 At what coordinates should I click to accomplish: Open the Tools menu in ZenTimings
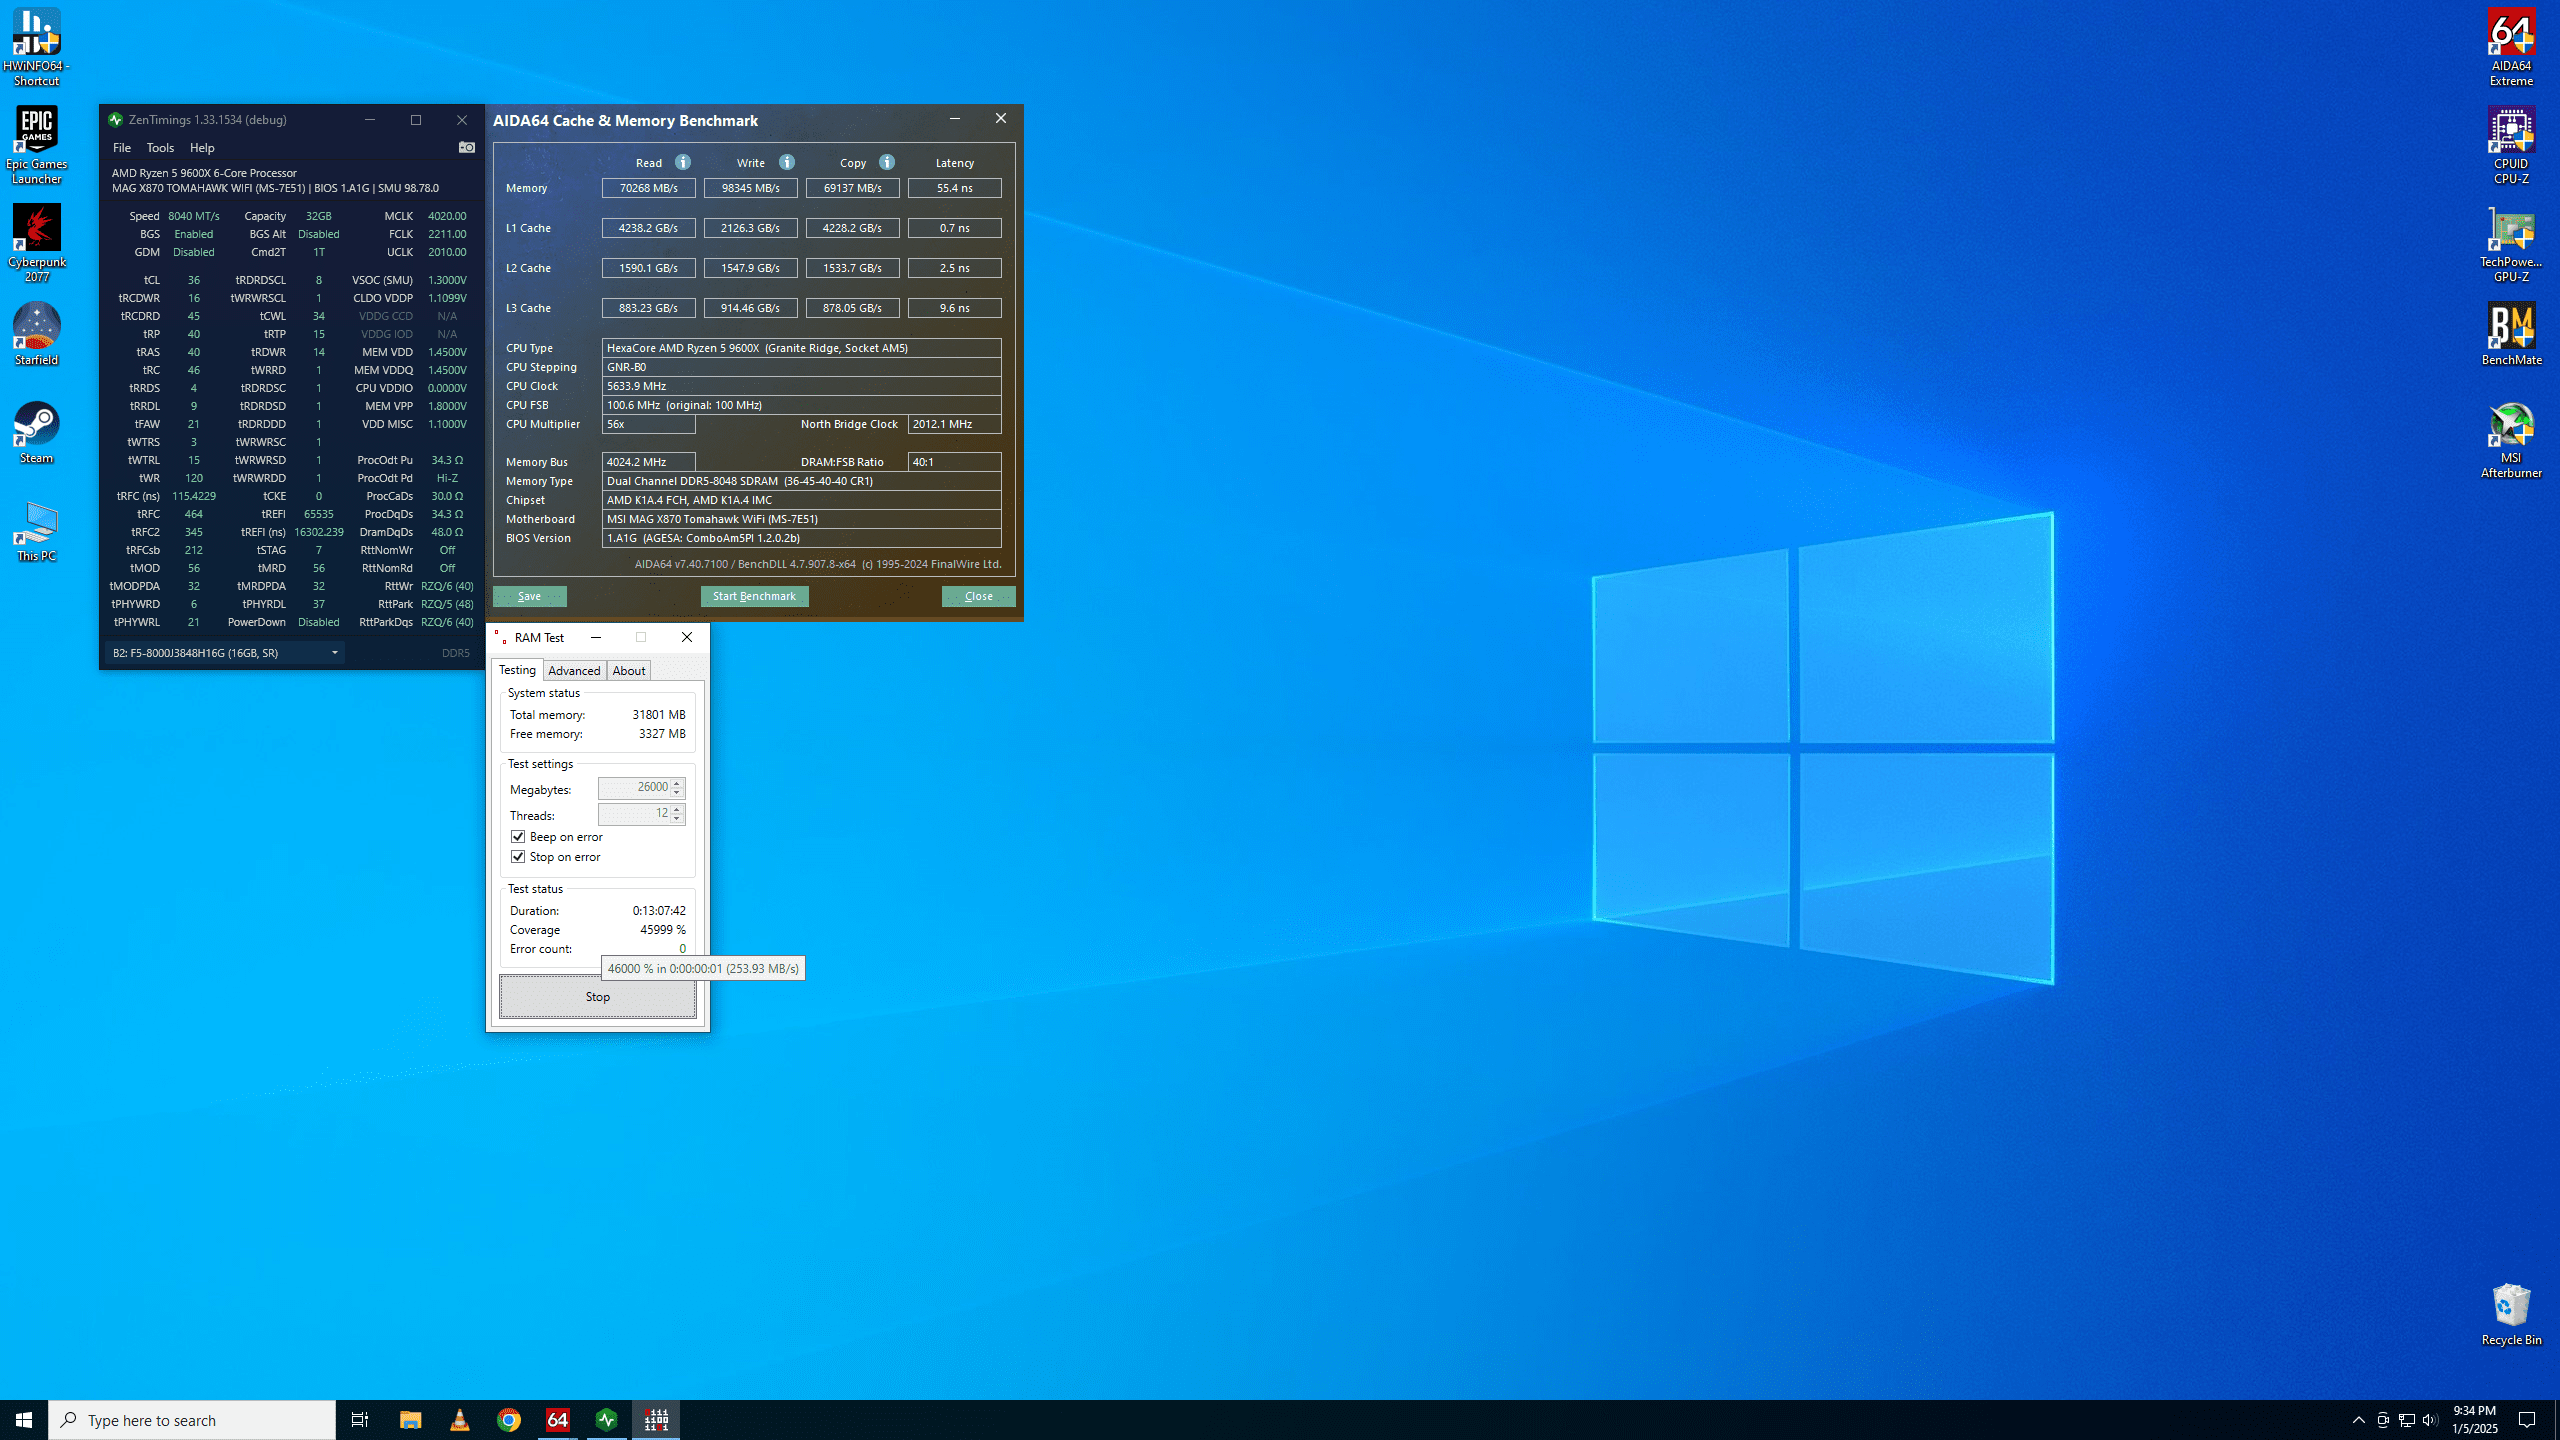160,148
